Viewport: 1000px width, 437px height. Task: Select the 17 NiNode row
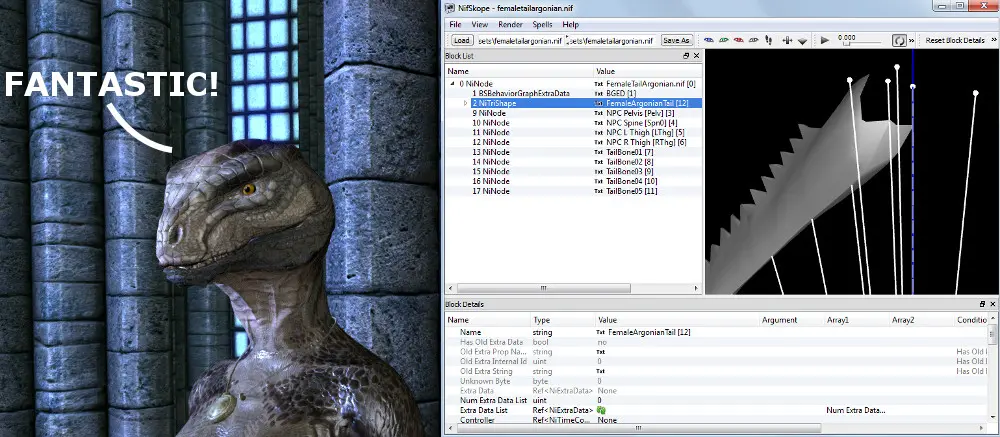click(573, 191)
